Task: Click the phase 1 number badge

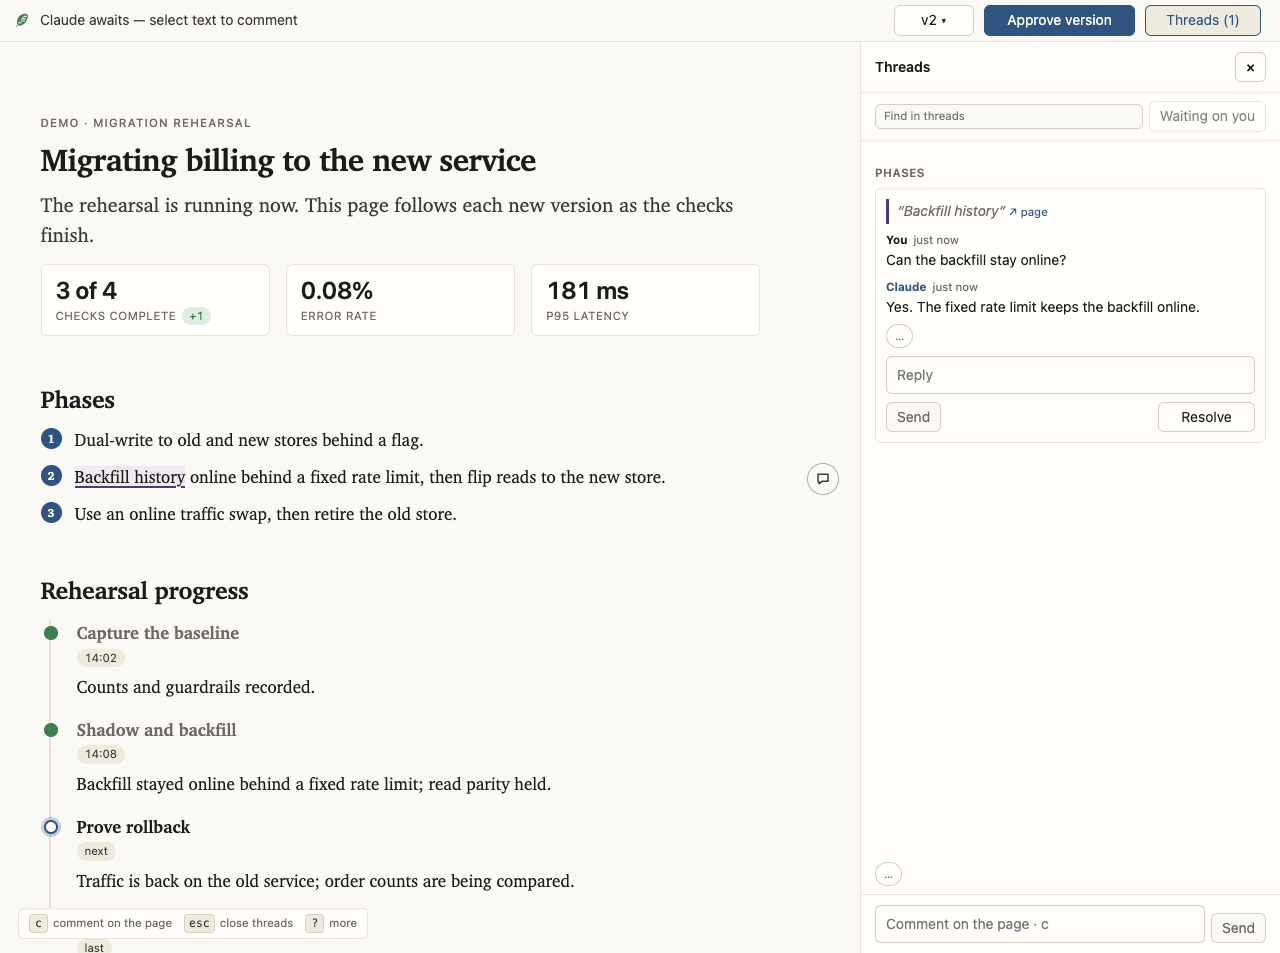Action: tap(51, 439)
